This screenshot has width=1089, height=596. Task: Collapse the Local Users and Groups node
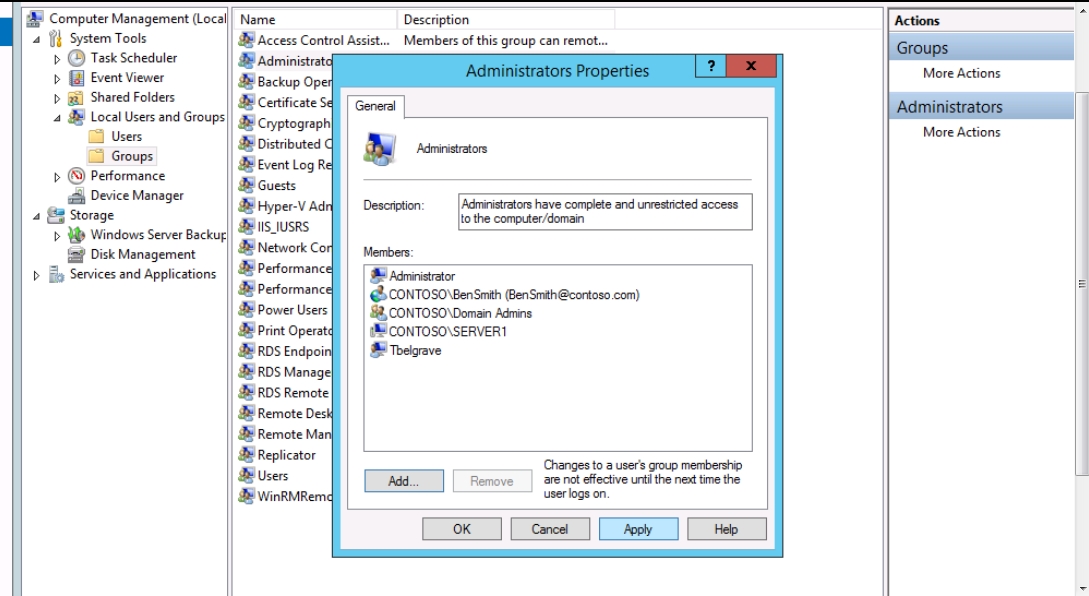point(57,118)
